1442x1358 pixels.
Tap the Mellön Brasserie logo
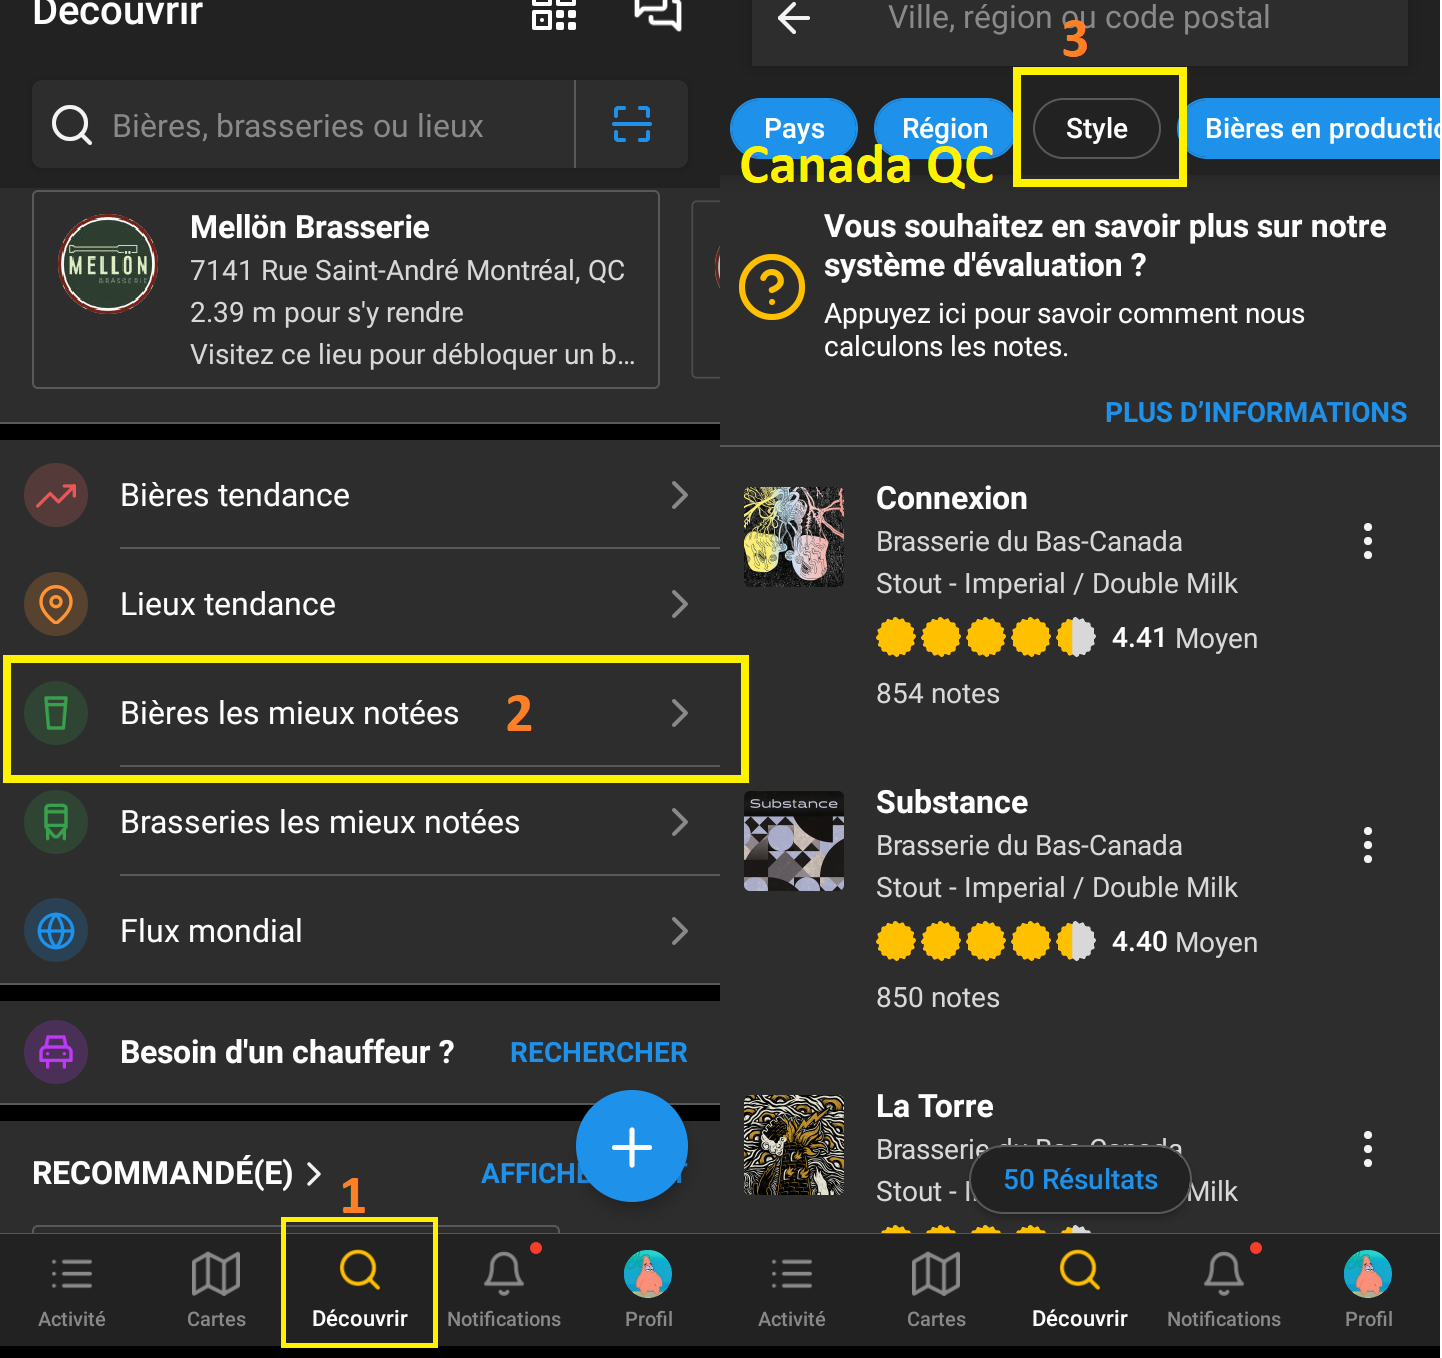tap(108, 264)
